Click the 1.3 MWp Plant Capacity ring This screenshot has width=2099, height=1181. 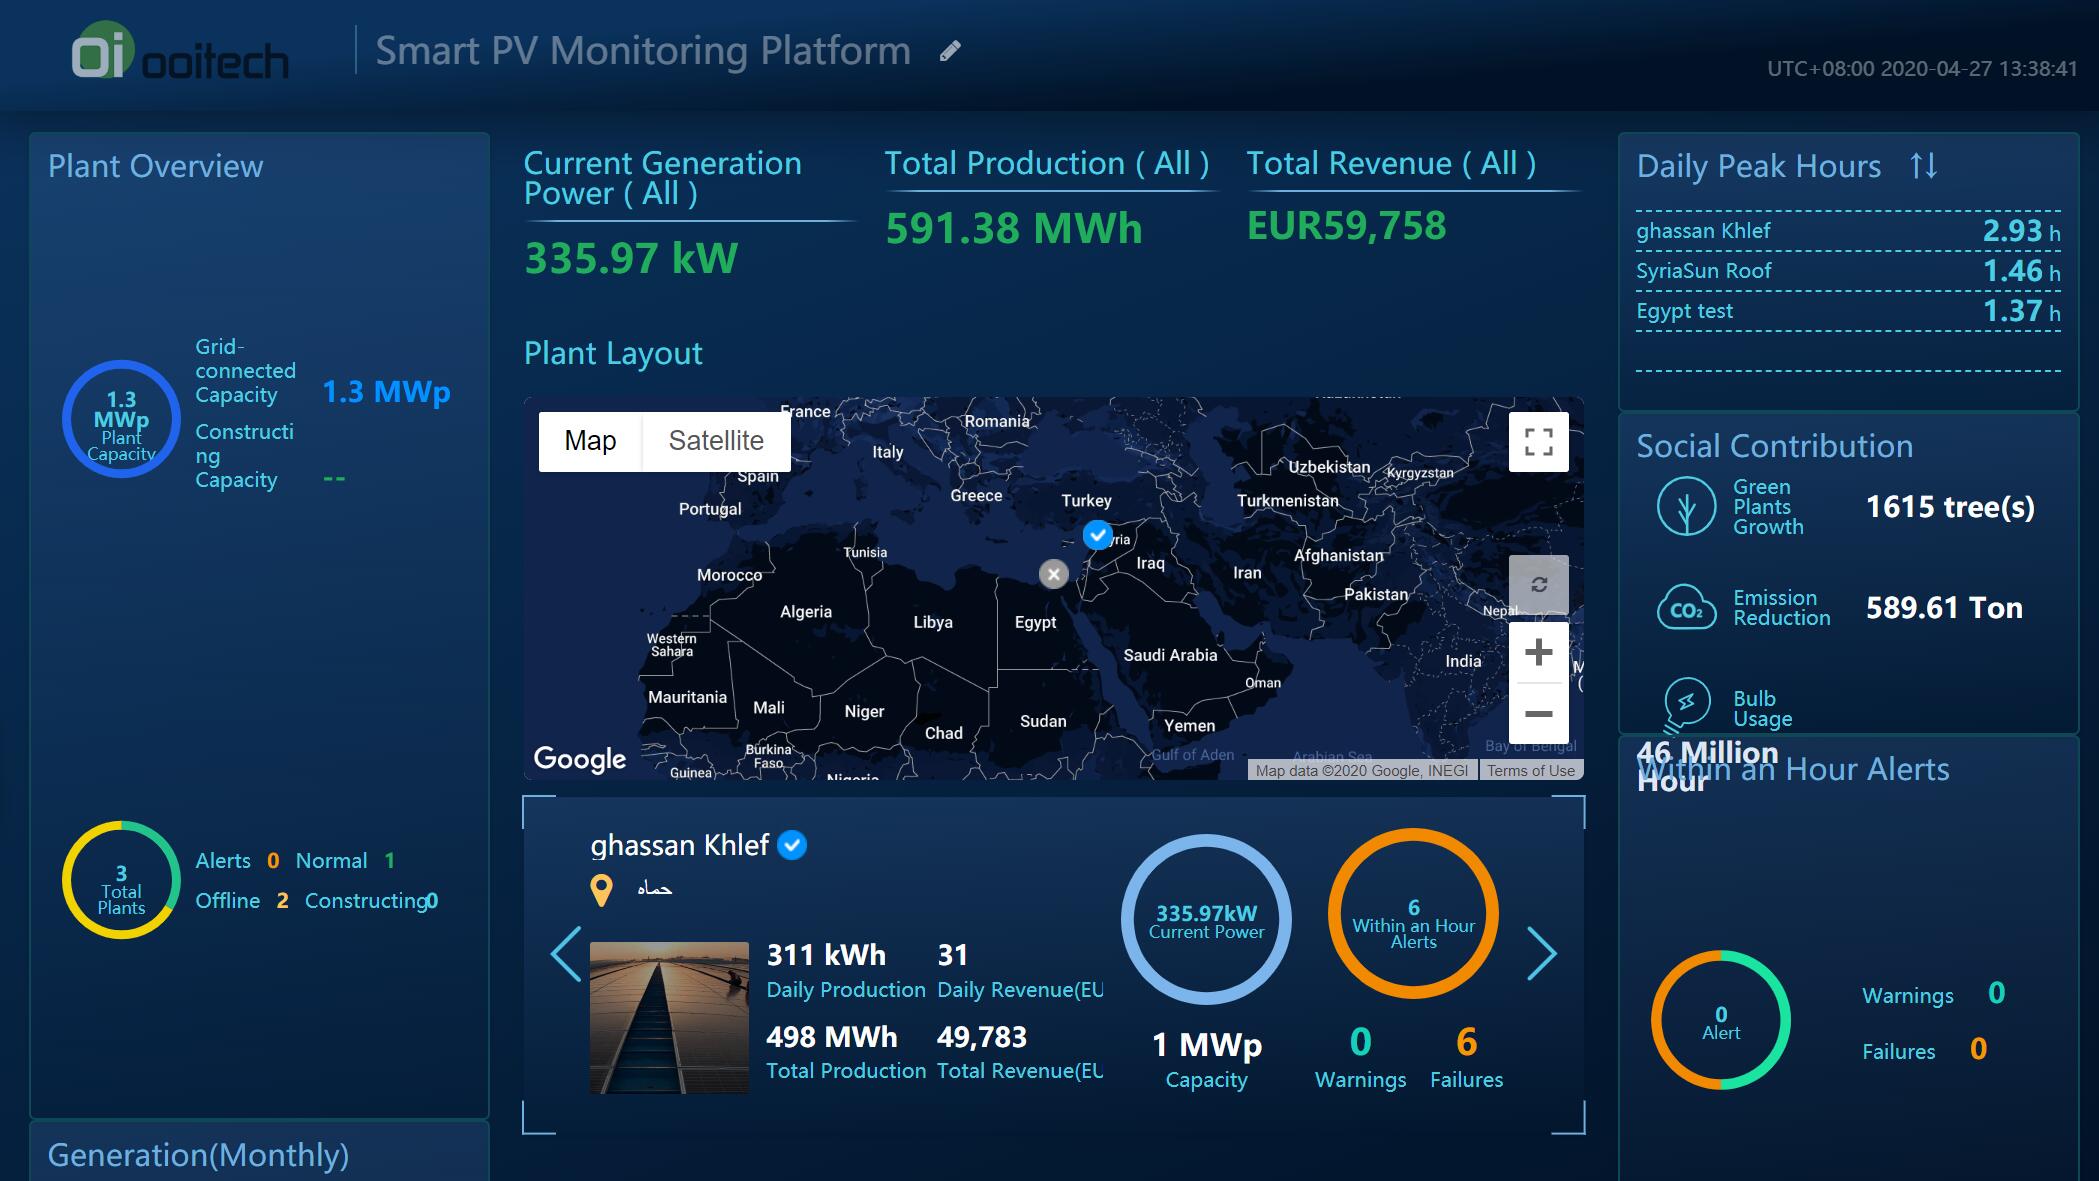point(121,419)
